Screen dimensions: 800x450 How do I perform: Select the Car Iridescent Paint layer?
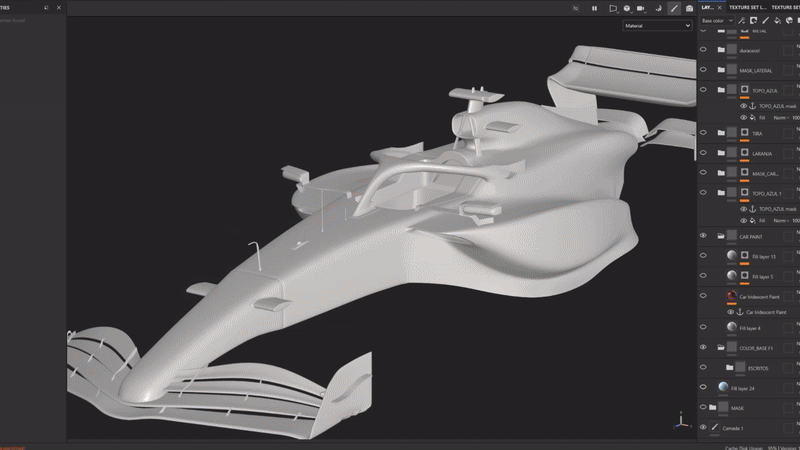point(759,296)
